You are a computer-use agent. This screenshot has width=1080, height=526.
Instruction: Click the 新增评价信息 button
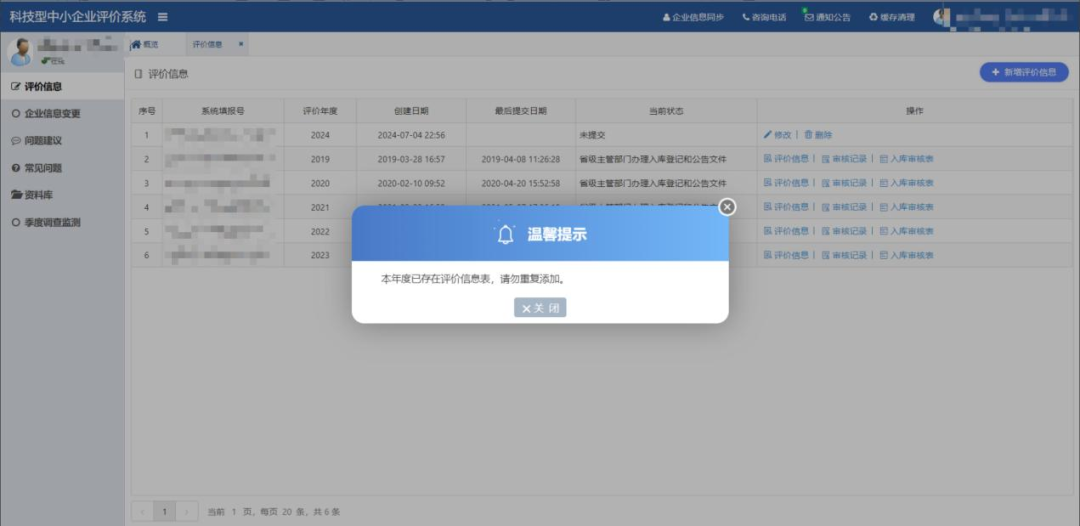coord(1024,72)
